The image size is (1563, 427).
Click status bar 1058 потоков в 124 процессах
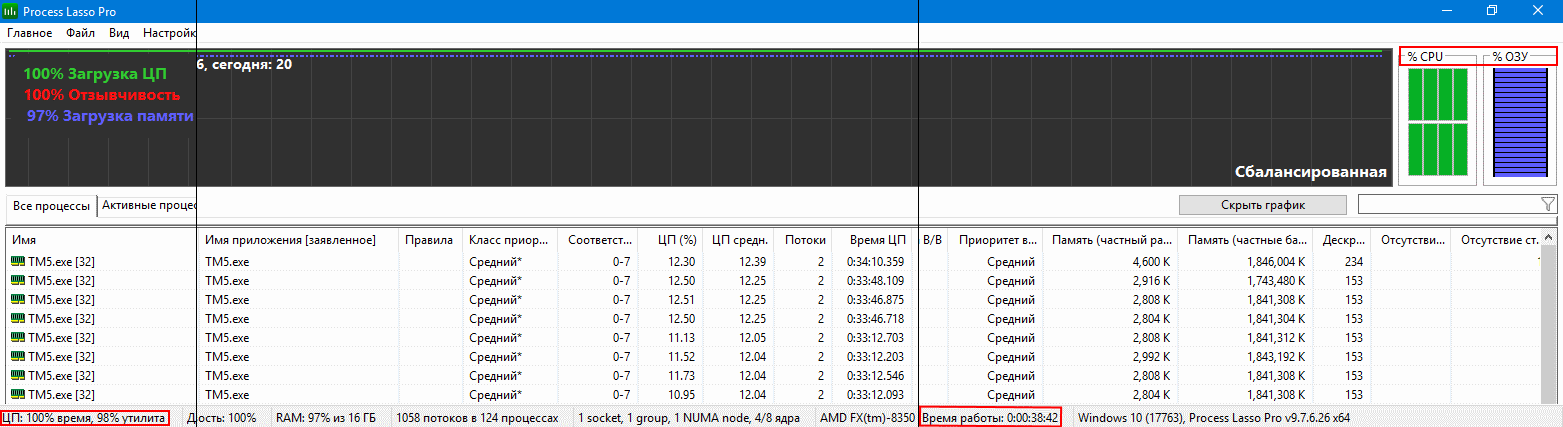477,417
